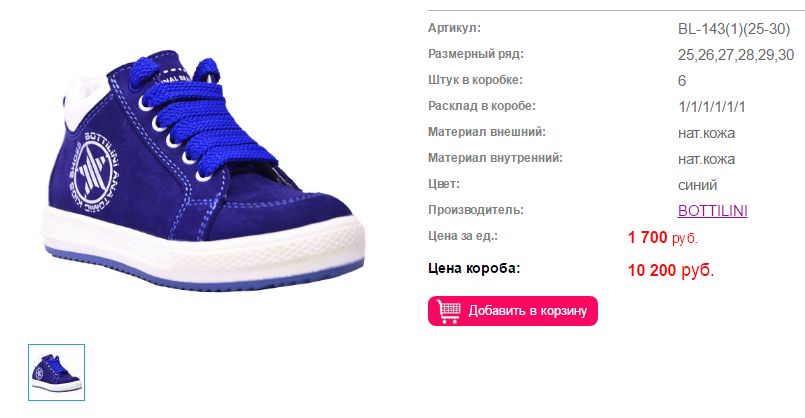Click the large blue sneaker image
This screenshot has height=418, width=805.
tap(203, 172)
